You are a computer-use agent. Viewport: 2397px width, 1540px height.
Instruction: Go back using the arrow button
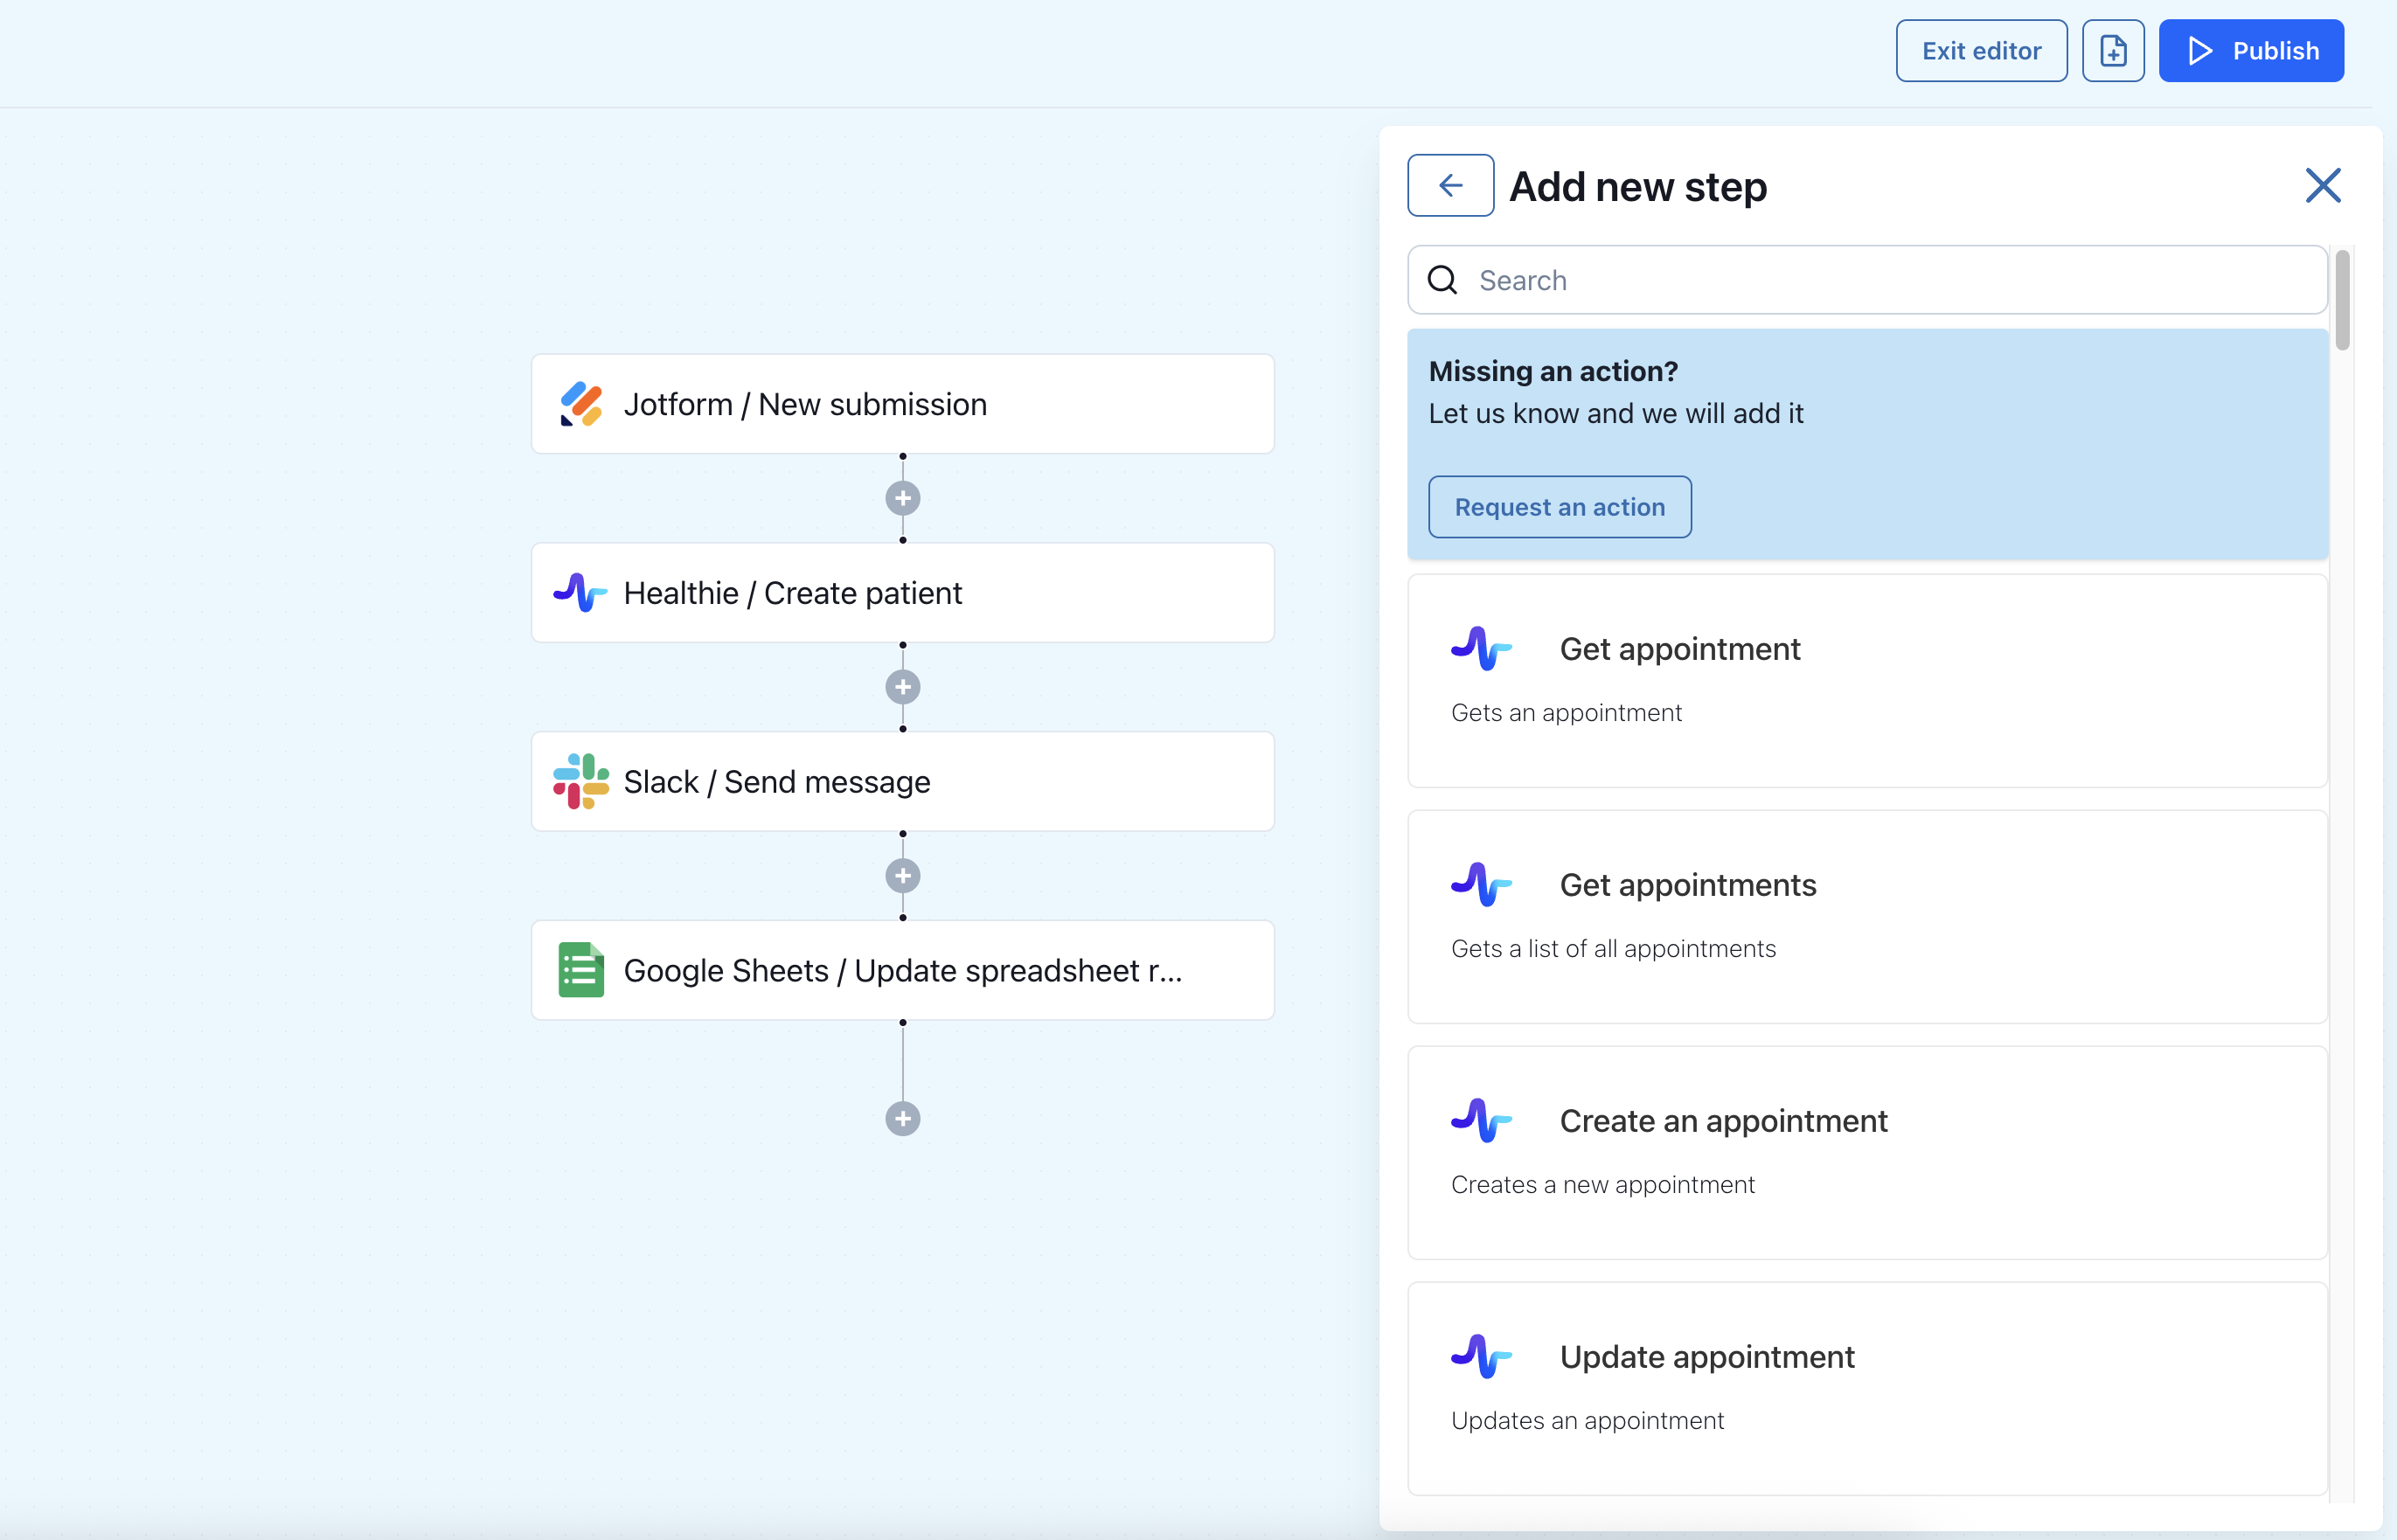[x=1451, y=185]
